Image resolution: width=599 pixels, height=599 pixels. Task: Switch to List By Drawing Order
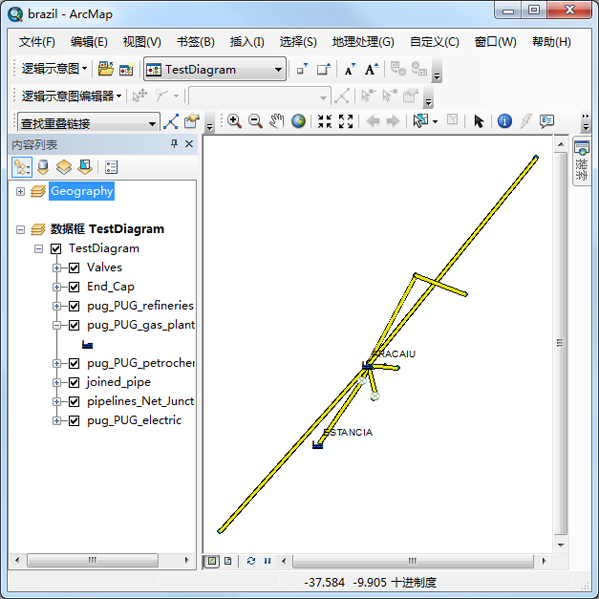pos(22,167)
